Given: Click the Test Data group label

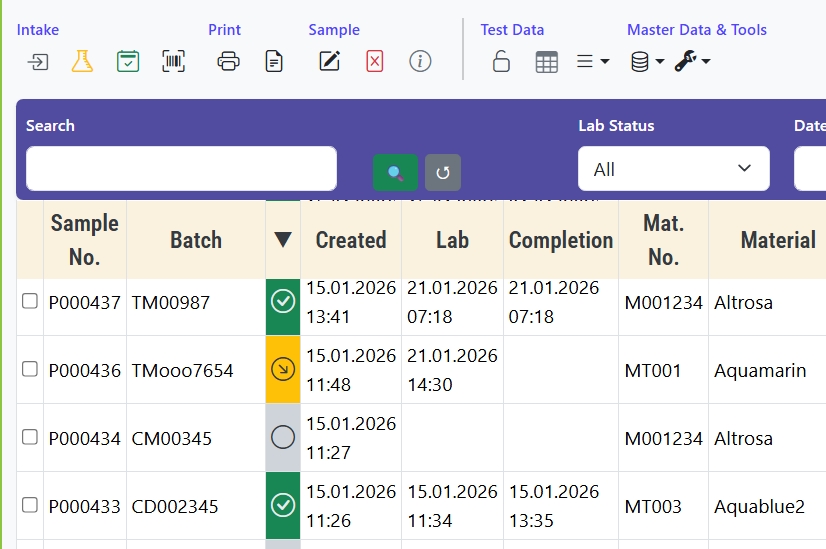Looking at the screenshot, I should pyautogui.click(x=512, y=30).
